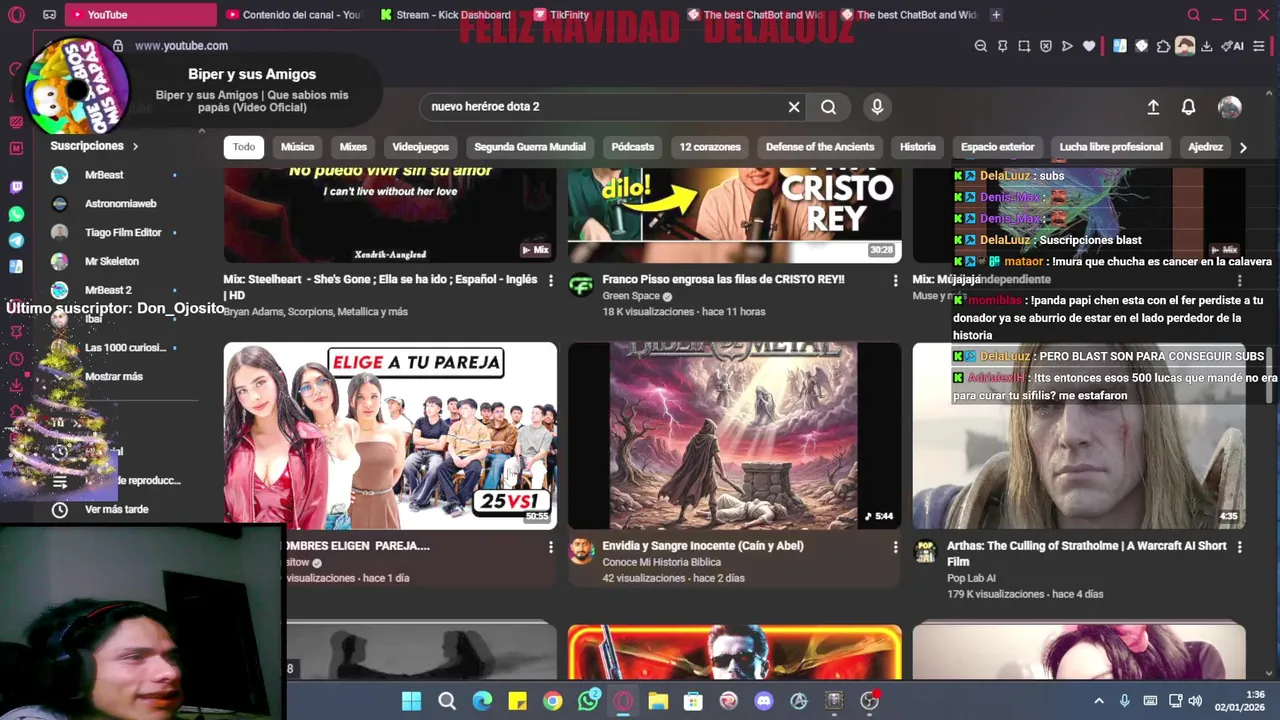This screenshot has height=720, width=1280.
Task: Select the Ajedrez filter chip
Action: tap(1205, 147)
